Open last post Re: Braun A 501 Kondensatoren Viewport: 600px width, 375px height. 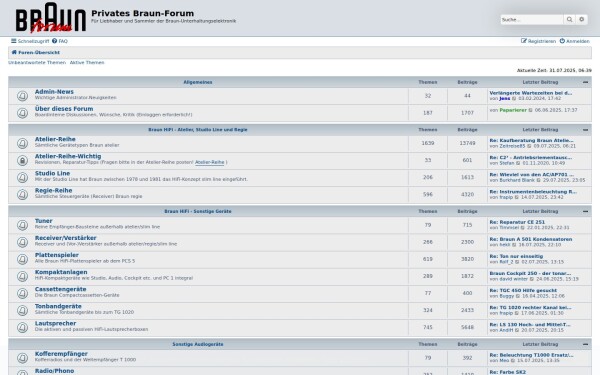531,239
